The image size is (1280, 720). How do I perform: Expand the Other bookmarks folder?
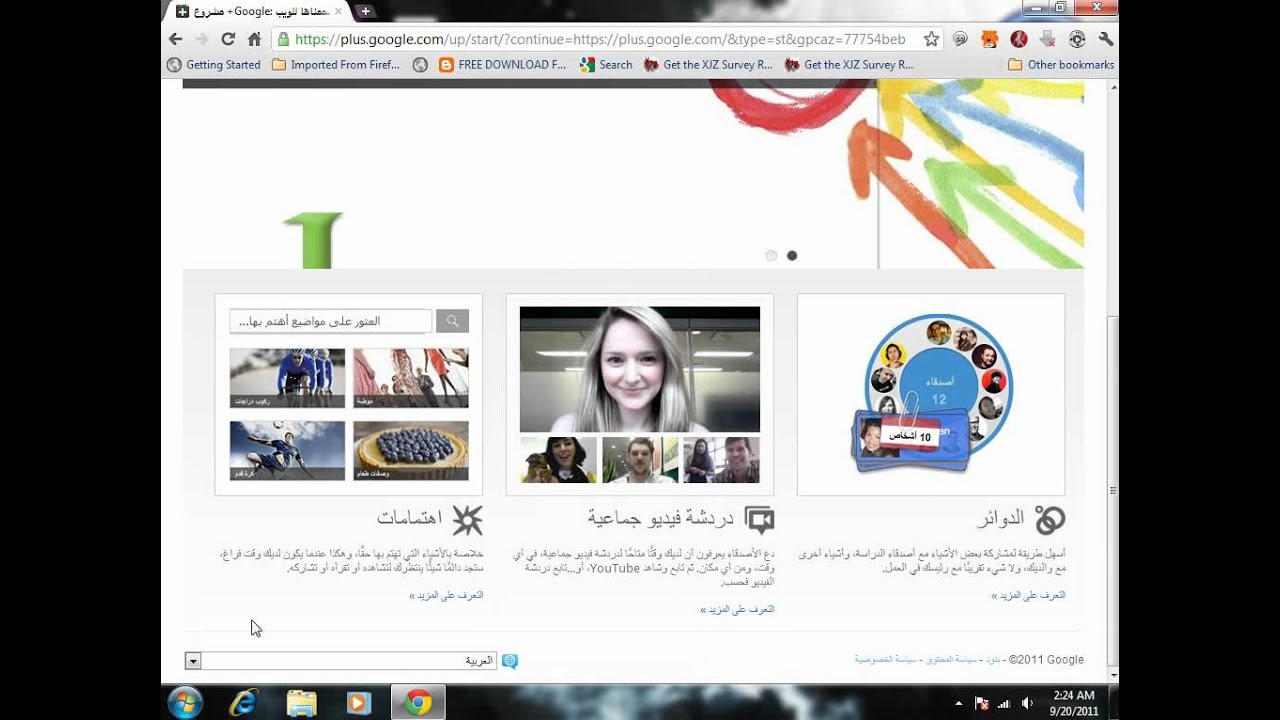(x=1060, y=64)
